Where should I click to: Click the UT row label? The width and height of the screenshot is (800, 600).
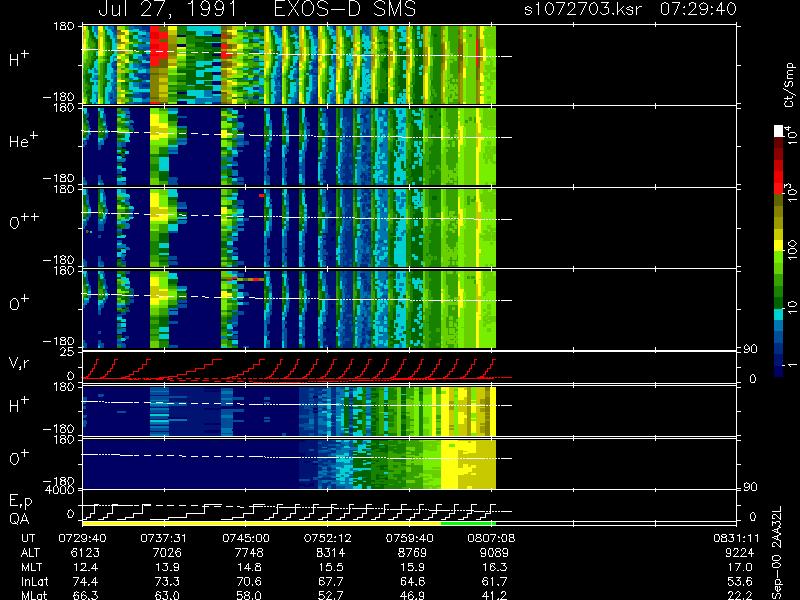(28, 538)
